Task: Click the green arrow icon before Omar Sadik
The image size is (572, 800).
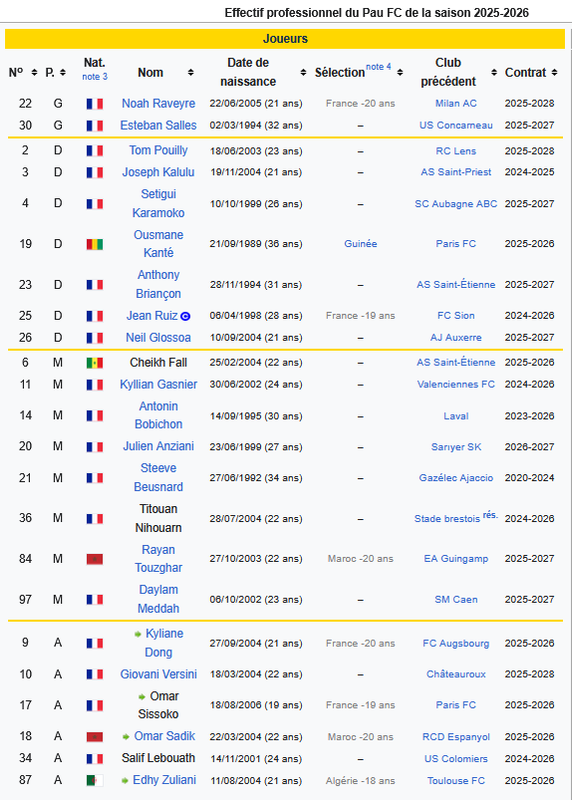Action: (x=126, y=737)
